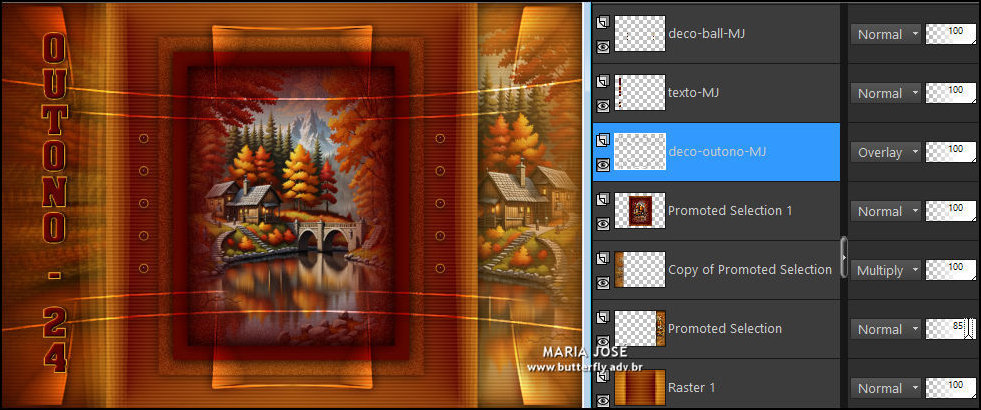
Task: Open the Overlay blend mode dropdown
Action: click(x=885, y=152)
